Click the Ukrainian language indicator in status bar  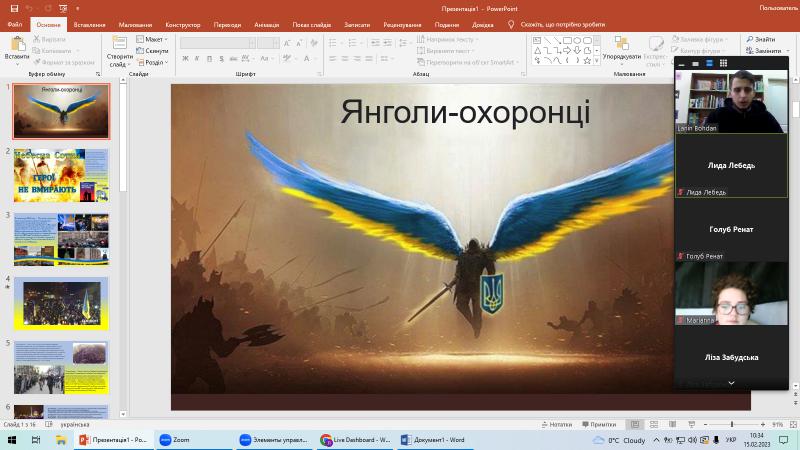(74, 424)
